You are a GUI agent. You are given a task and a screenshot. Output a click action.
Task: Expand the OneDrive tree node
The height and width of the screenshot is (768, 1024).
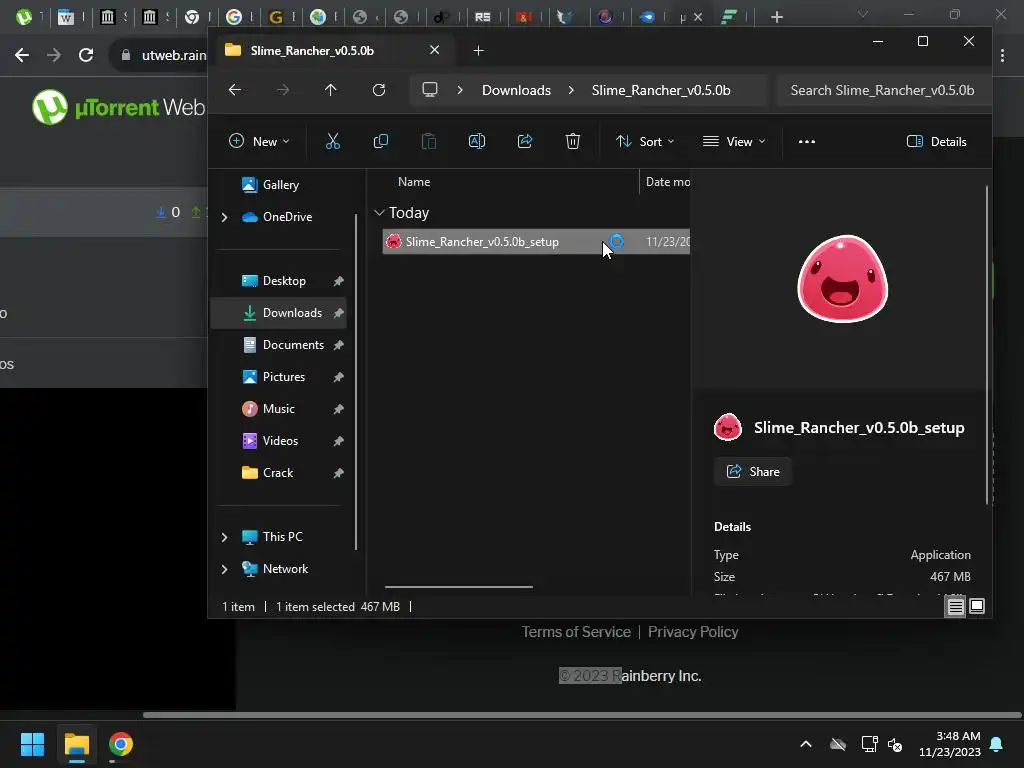point(225,217)
